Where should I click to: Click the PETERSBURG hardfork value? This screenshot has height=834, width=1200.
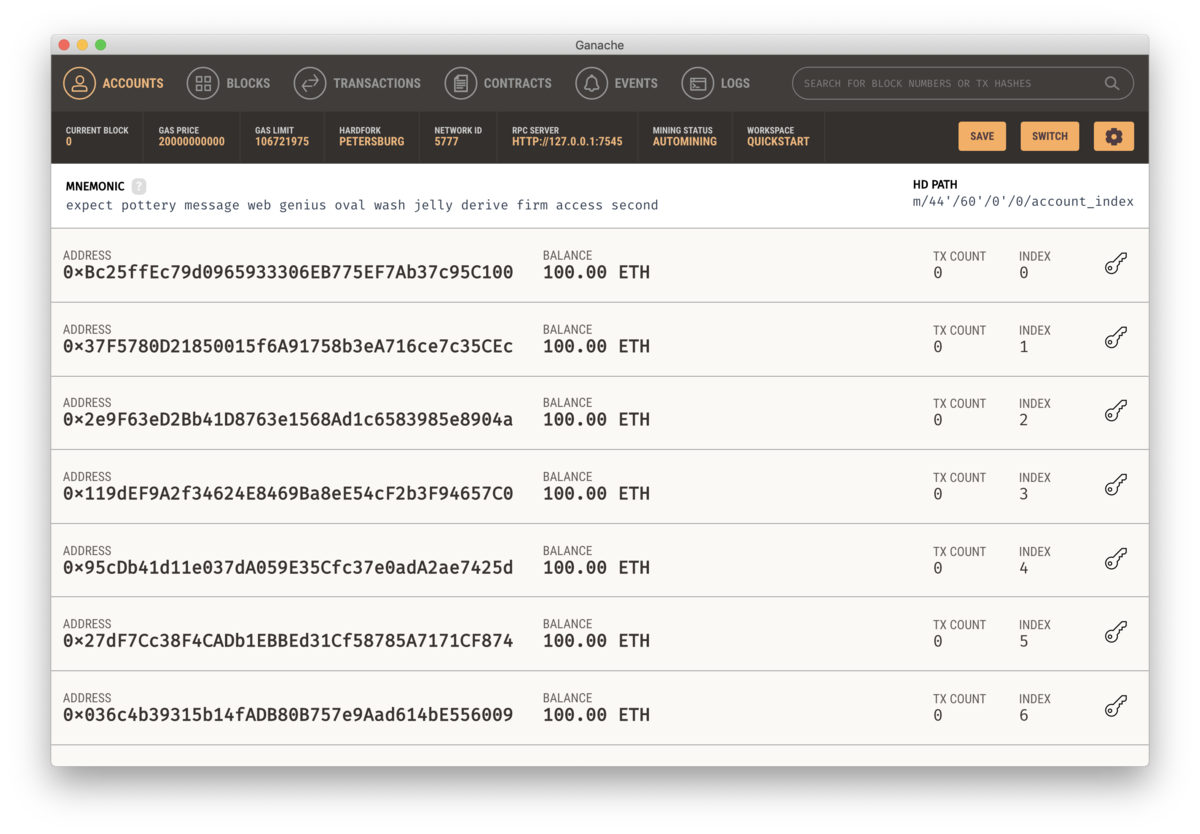coord(372,142)
